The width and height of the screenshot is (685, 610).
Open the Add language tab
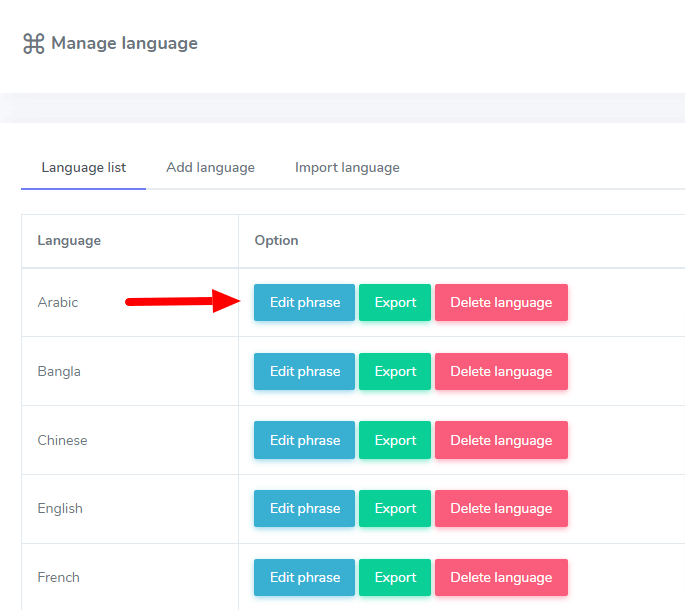[x=210, y=168]
